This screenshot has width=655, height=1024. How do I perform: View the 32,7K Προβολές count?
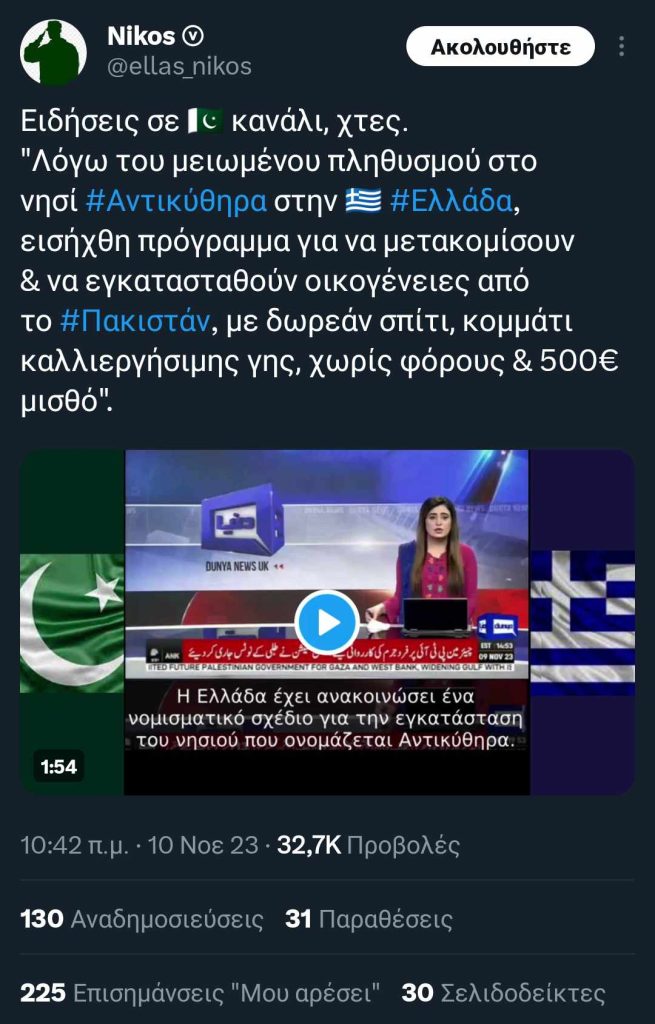click(x=368, y=845)
